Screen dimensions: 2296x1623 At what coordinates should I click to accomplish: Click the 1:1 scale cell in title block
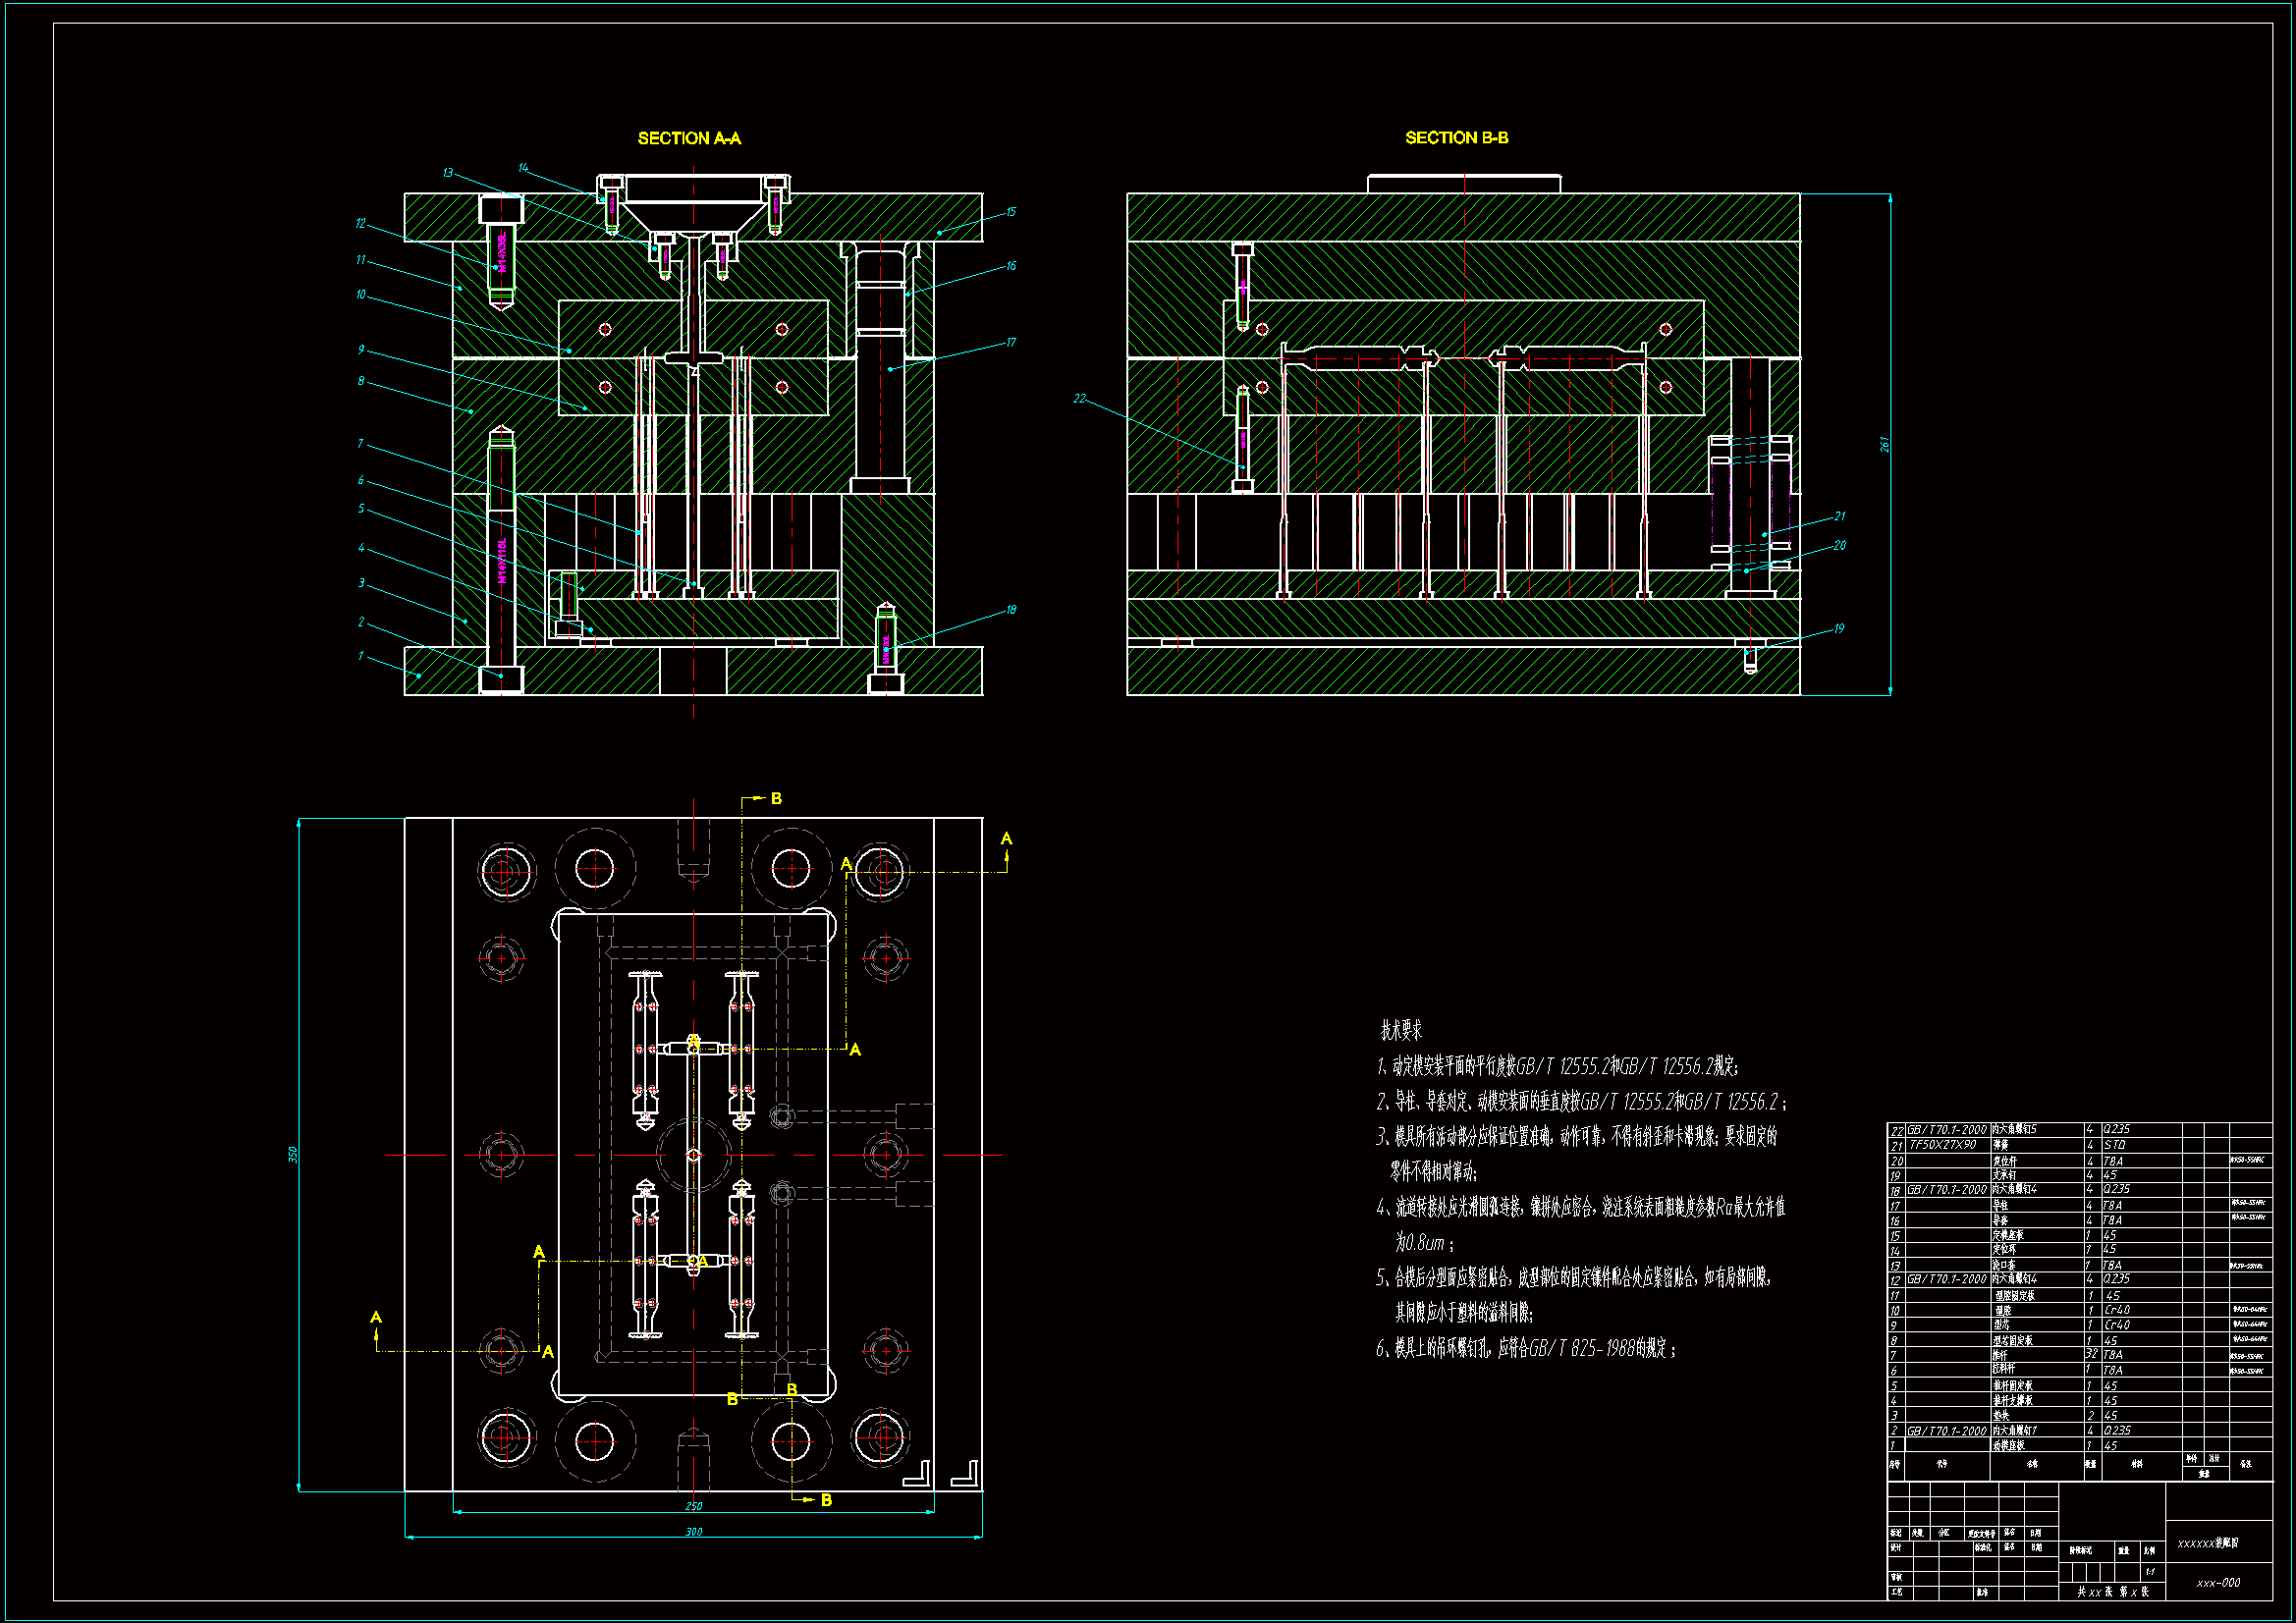point(2149,1571)
